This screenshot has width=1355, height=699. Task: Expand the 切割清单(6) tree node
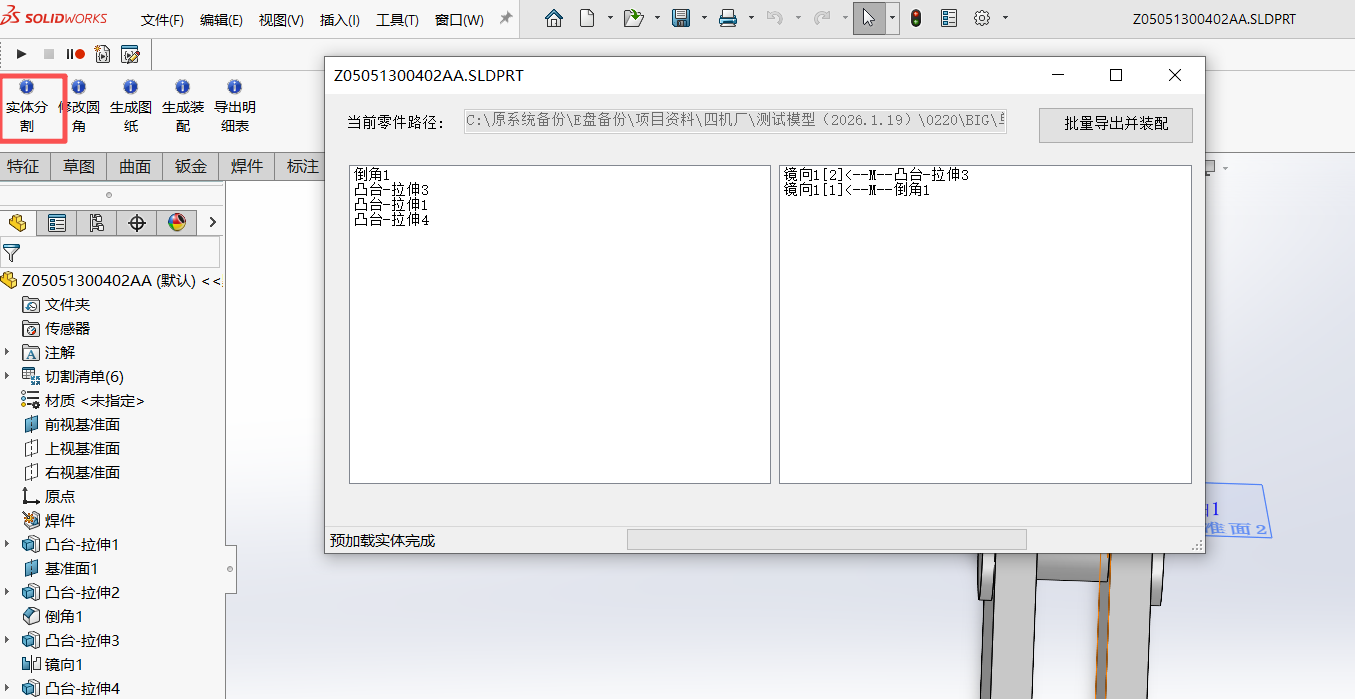[7, 376]
